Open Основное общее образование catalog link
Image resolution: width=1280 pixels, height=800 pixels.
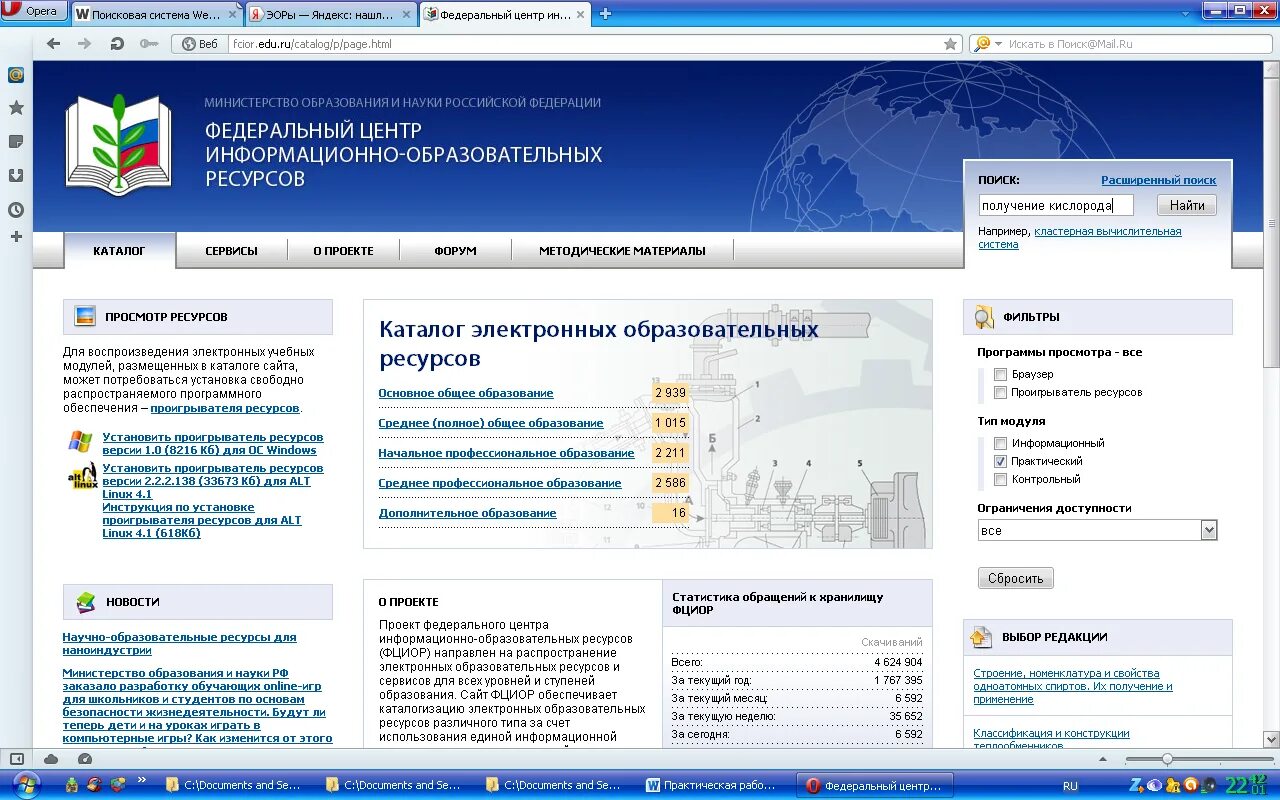pyautogui.click(x=466, y=393)
